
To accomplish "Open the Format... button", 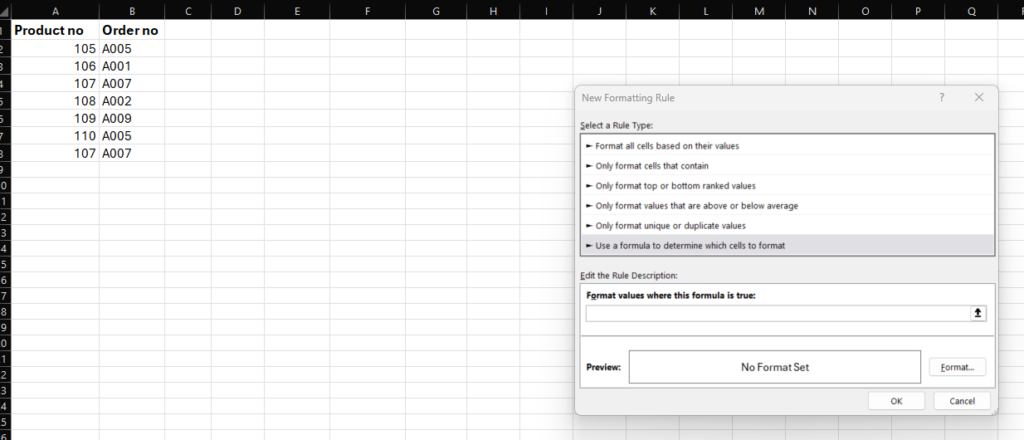I will [957, 368].
